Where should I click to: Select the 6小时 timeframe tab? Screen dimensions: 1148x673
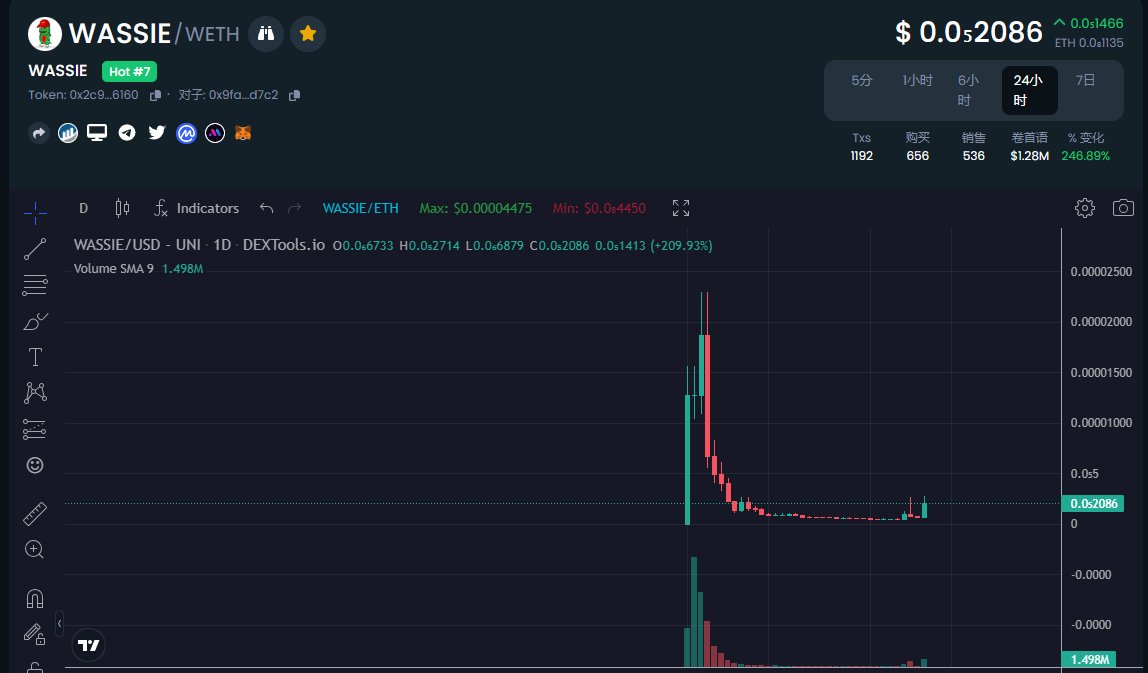[x=969, y=90]
